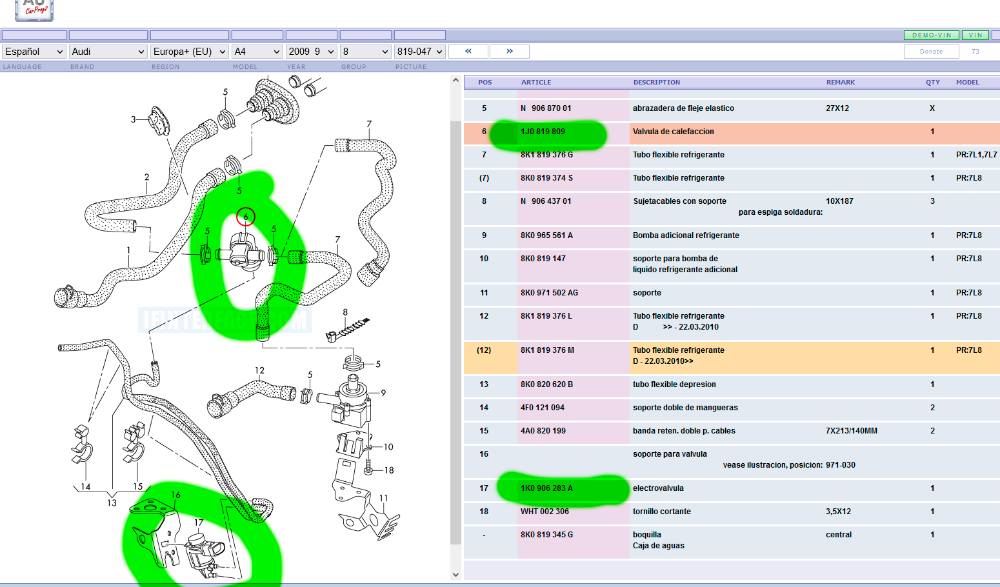The height and width of the screenshot is (587, 1000).
Task: Click the ARTICLE column header
Action: [536, 82]
